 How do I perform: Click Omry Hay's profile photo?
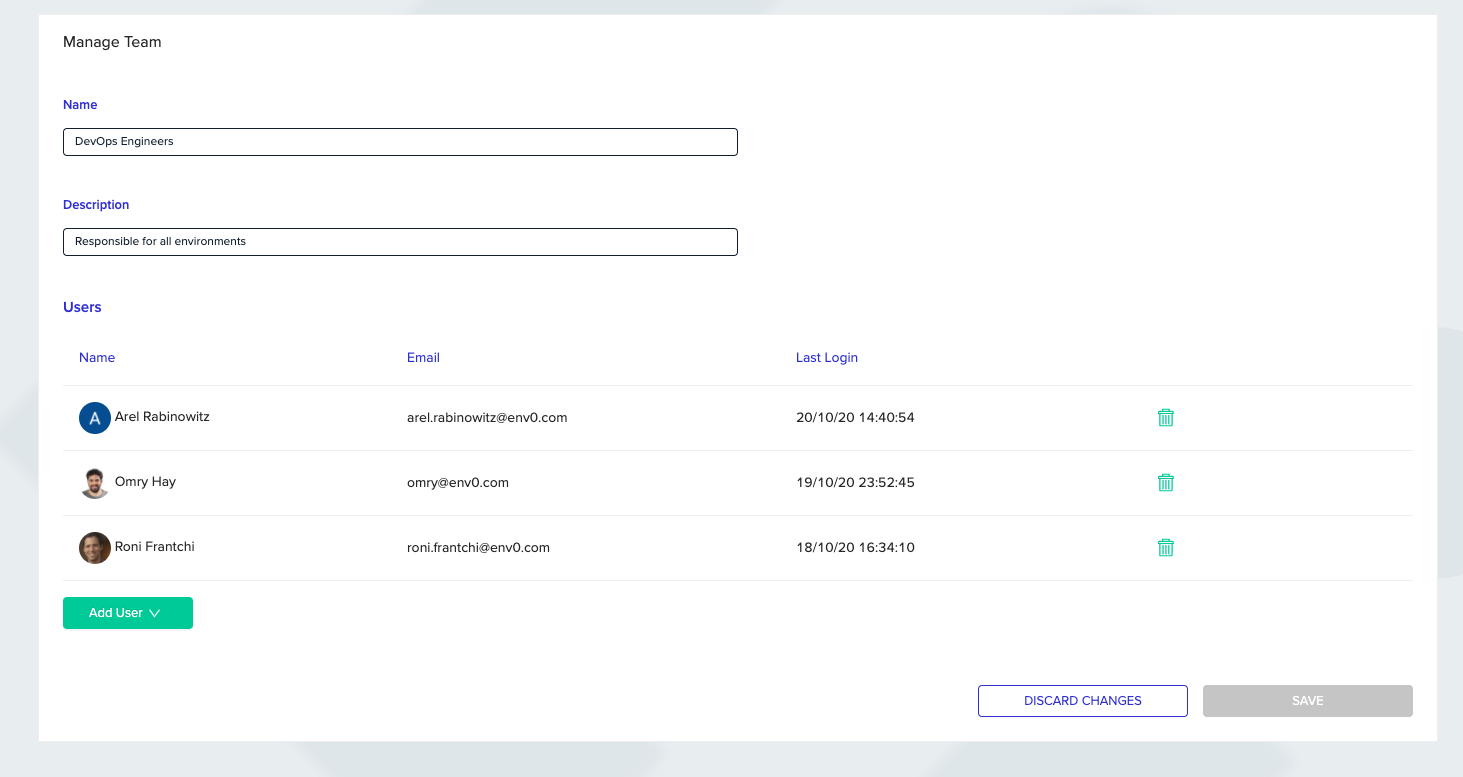pos(95,483)
